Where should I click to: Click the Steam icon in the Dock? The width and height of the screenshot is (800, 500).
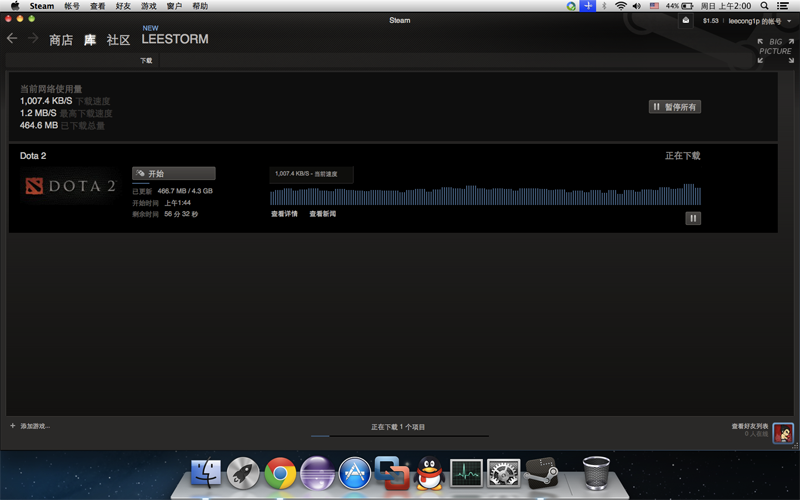coord(541,473)
